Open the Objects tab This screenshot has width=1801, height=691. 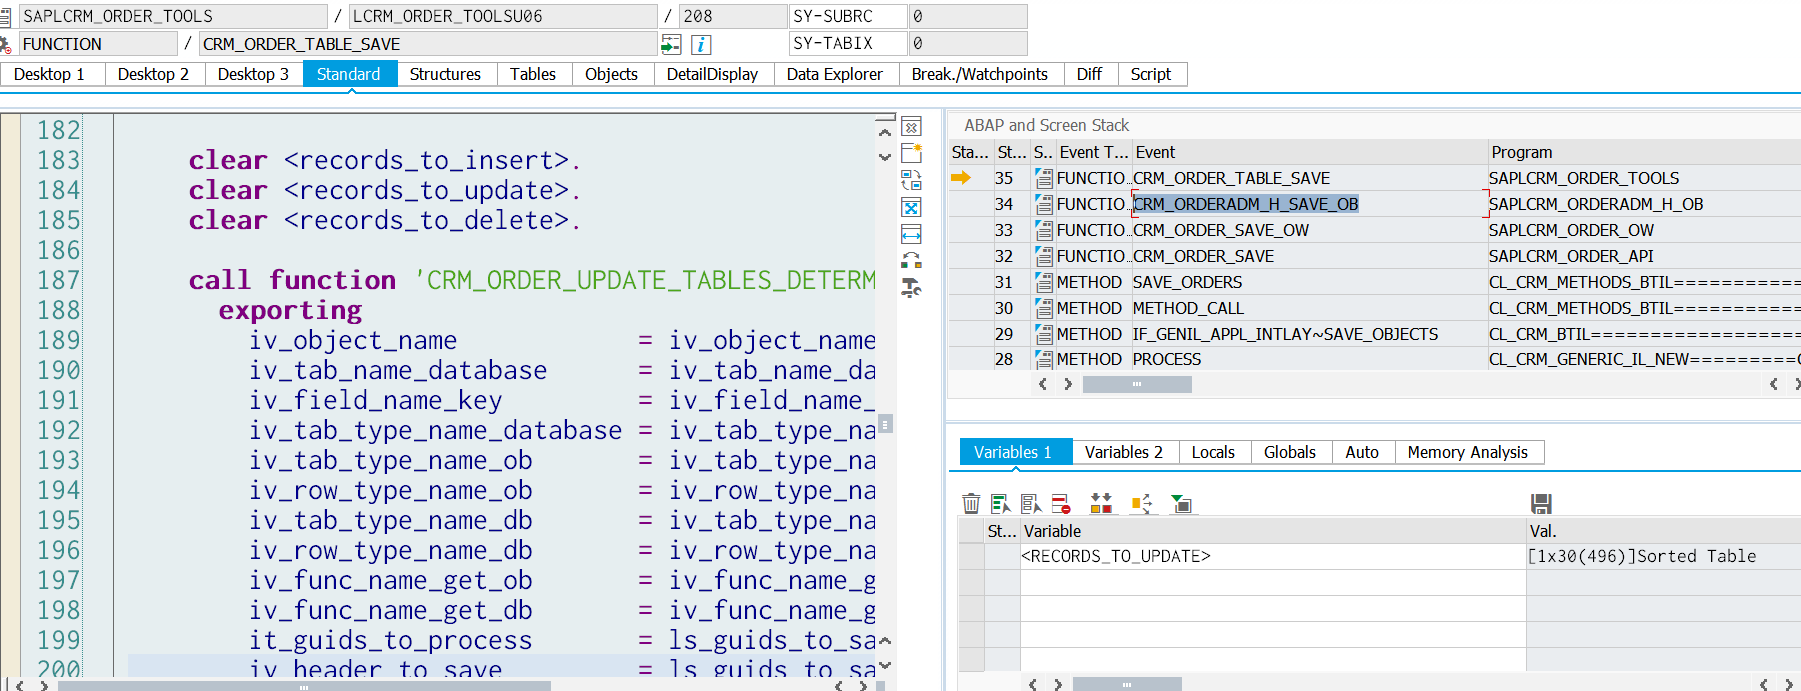point(611,74)
